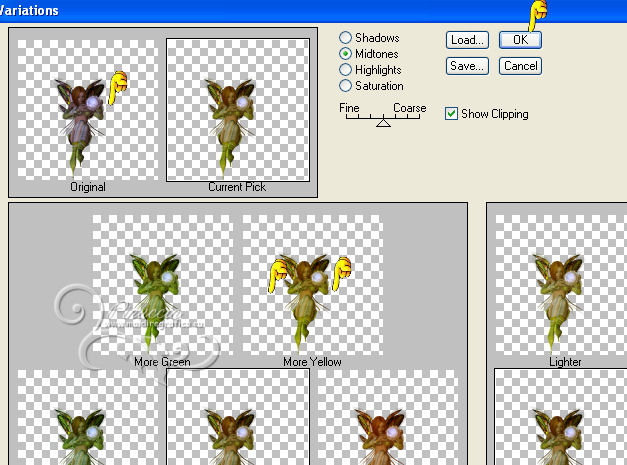Toggle the Show Clipping checkbox
This screenshot has width=627, height=465.
(x=451, y=114)
